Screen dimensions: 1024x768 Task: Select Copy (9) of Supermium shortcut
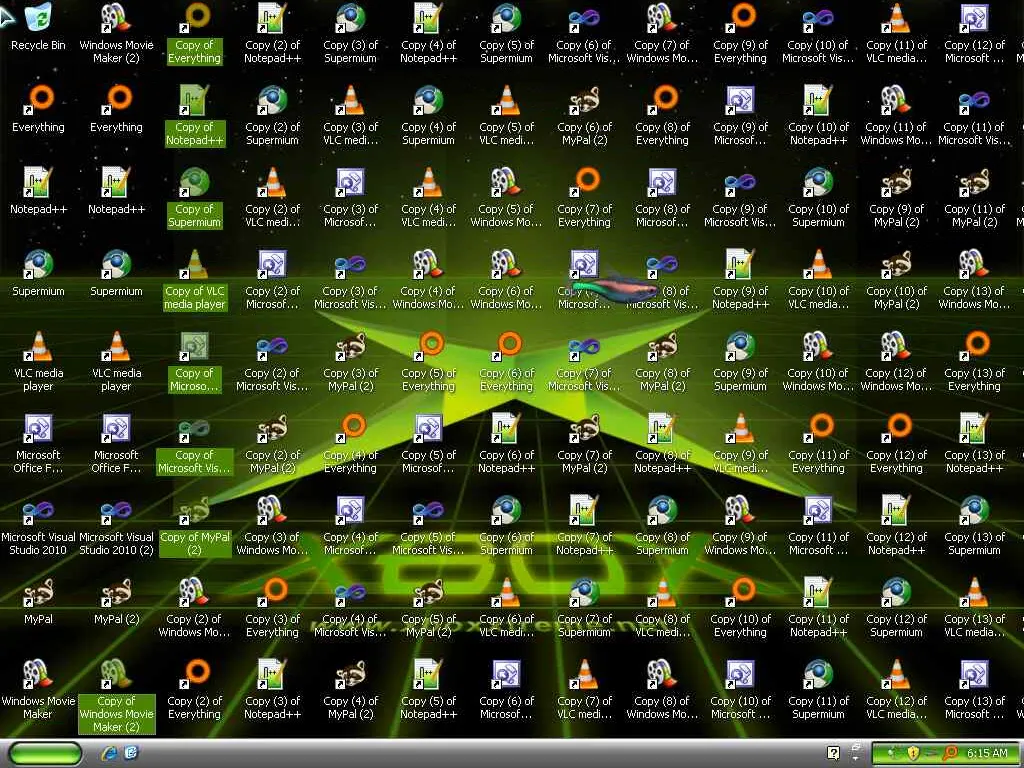pos(741,362)
